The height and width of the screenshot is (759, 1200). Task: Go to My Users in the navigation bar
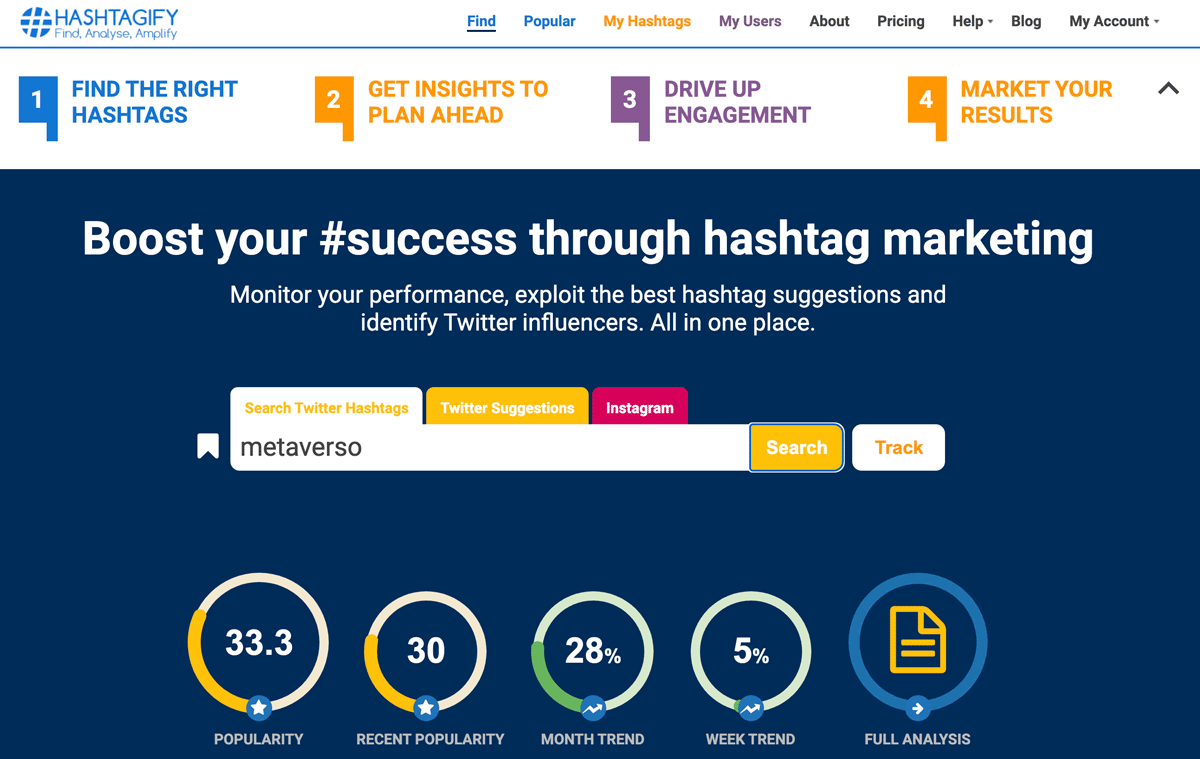pyautogui.click(x=750, y=20)
